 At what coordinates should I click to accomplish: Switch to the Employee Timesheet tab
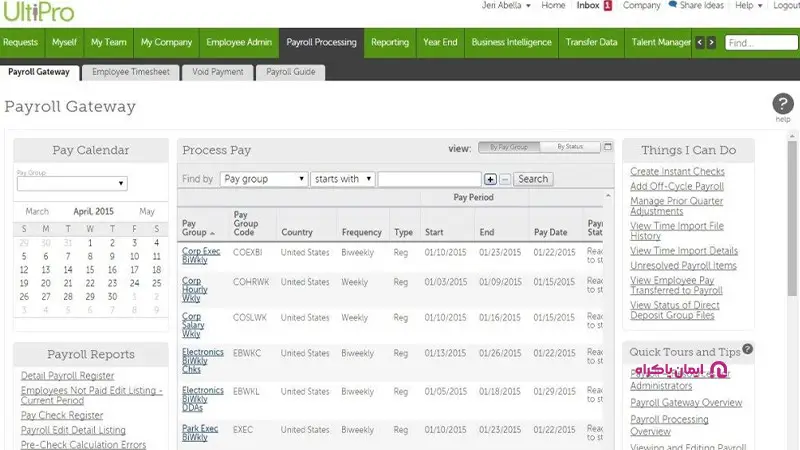point(131,72)
